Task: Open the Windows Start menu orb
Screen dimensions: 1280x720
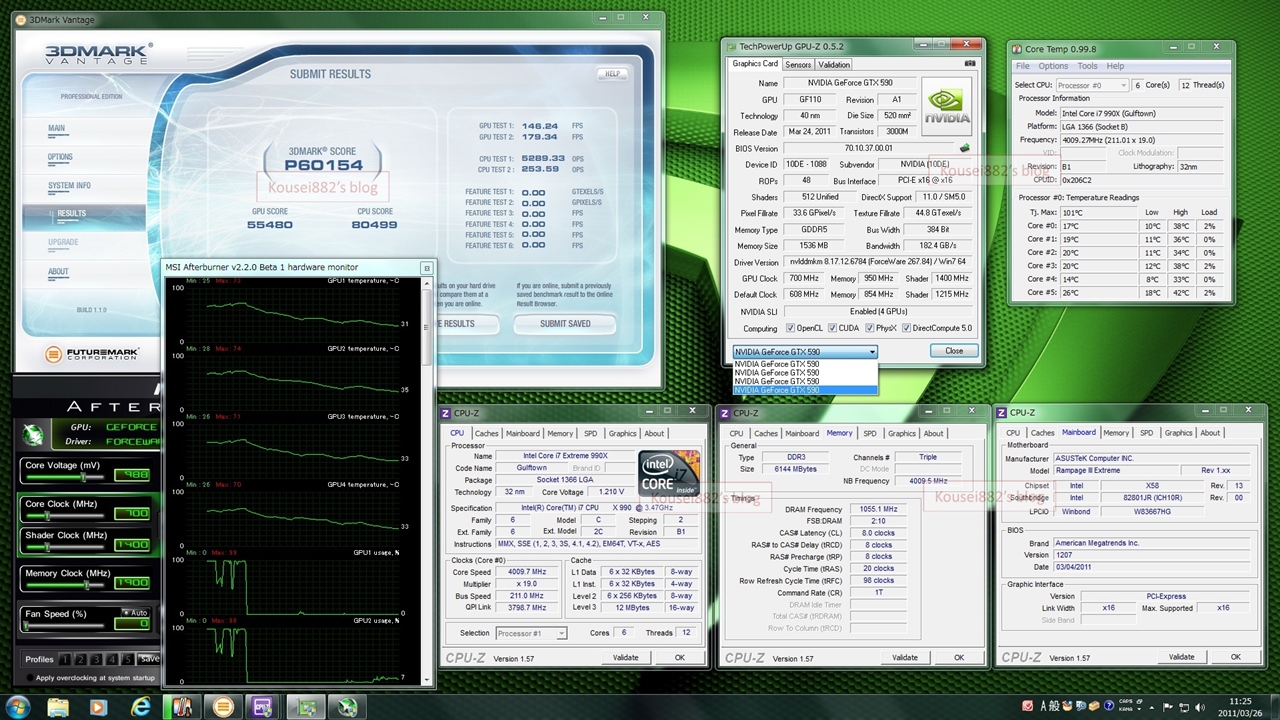Action: 18,707
